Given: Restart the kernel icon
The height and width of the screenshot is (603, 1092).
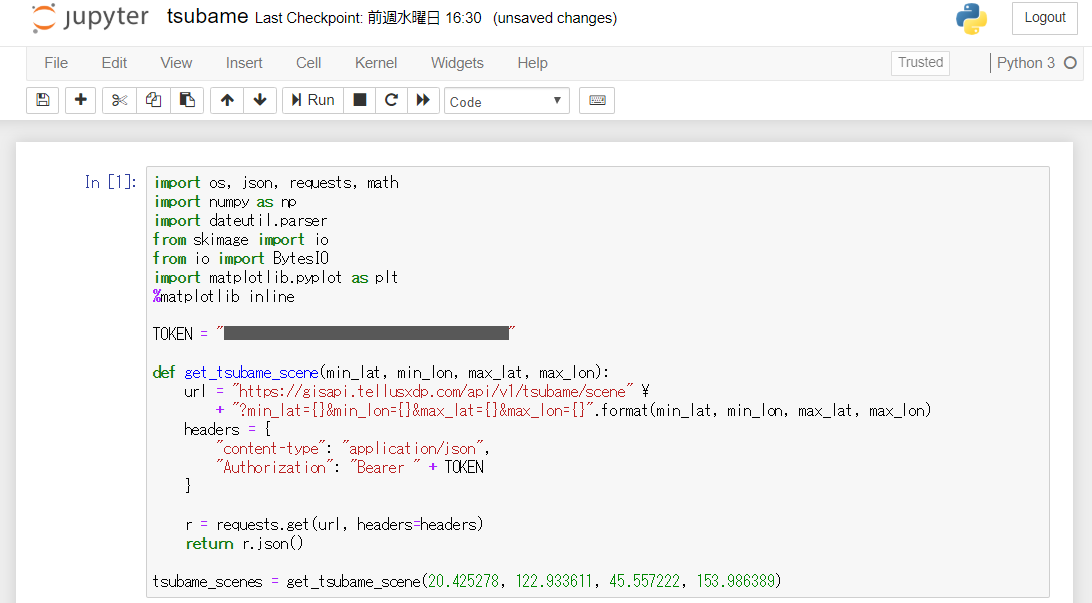Looking at the screenshot, I should (391, 100).
